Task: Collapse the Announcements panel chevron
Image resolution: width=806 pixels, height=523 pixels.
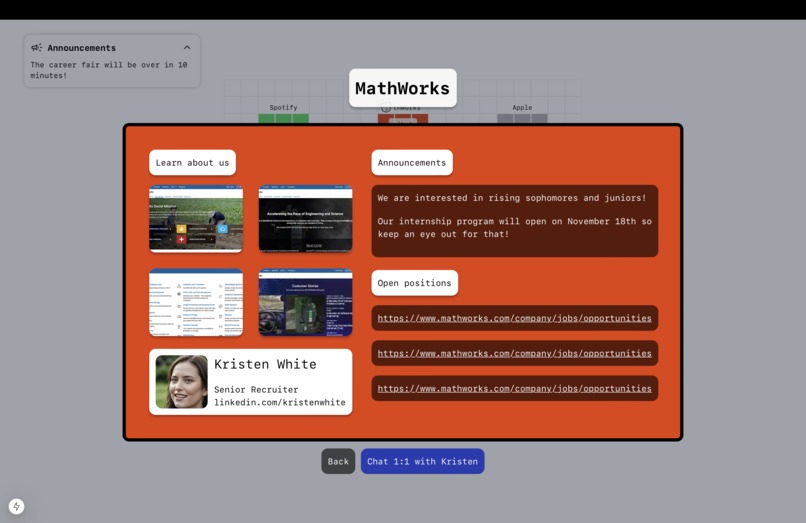Action: (x=187, y=47)
